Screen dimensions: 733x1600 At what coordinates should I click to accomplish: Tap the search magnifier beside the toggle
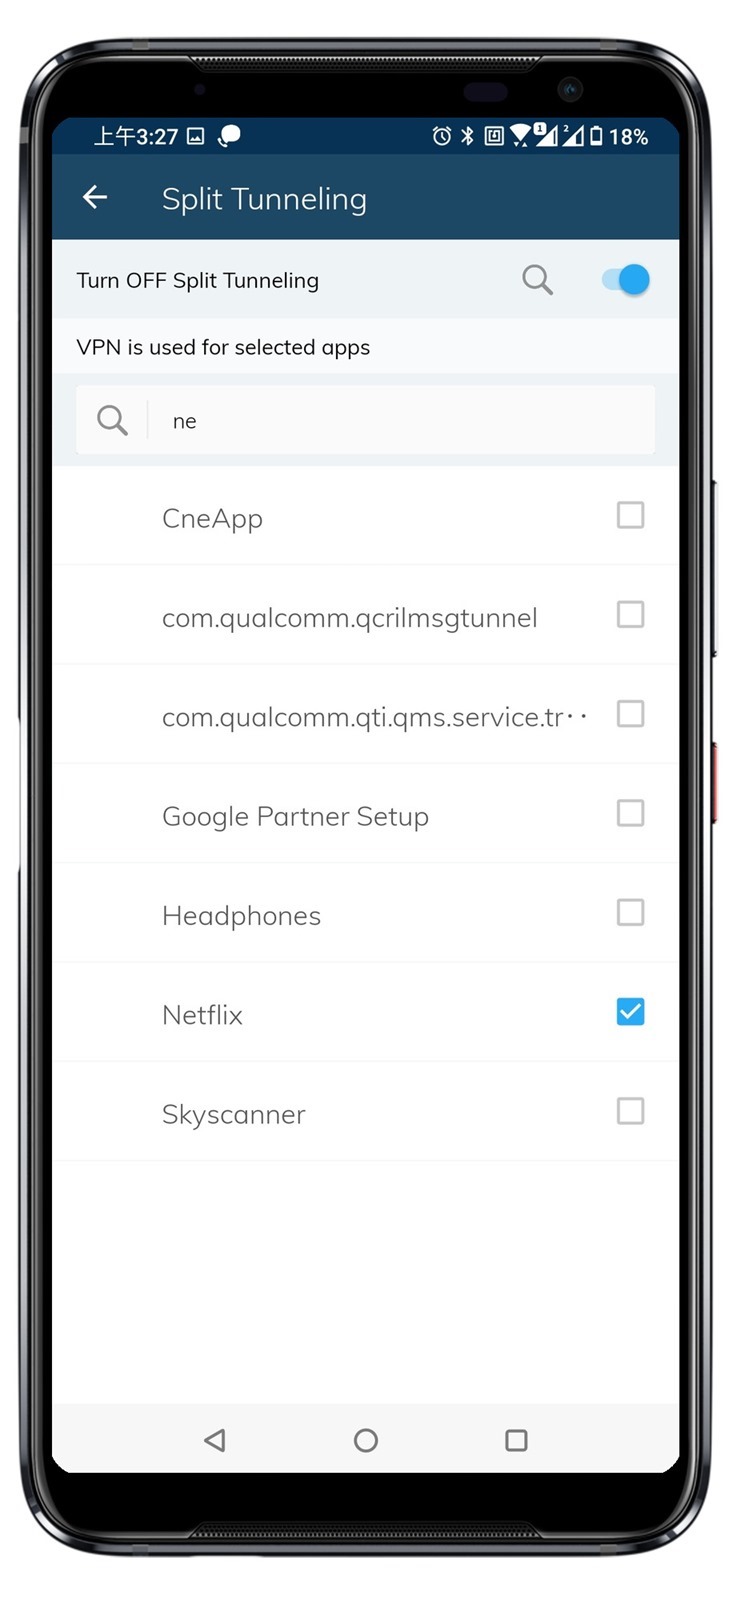[537, 280]
